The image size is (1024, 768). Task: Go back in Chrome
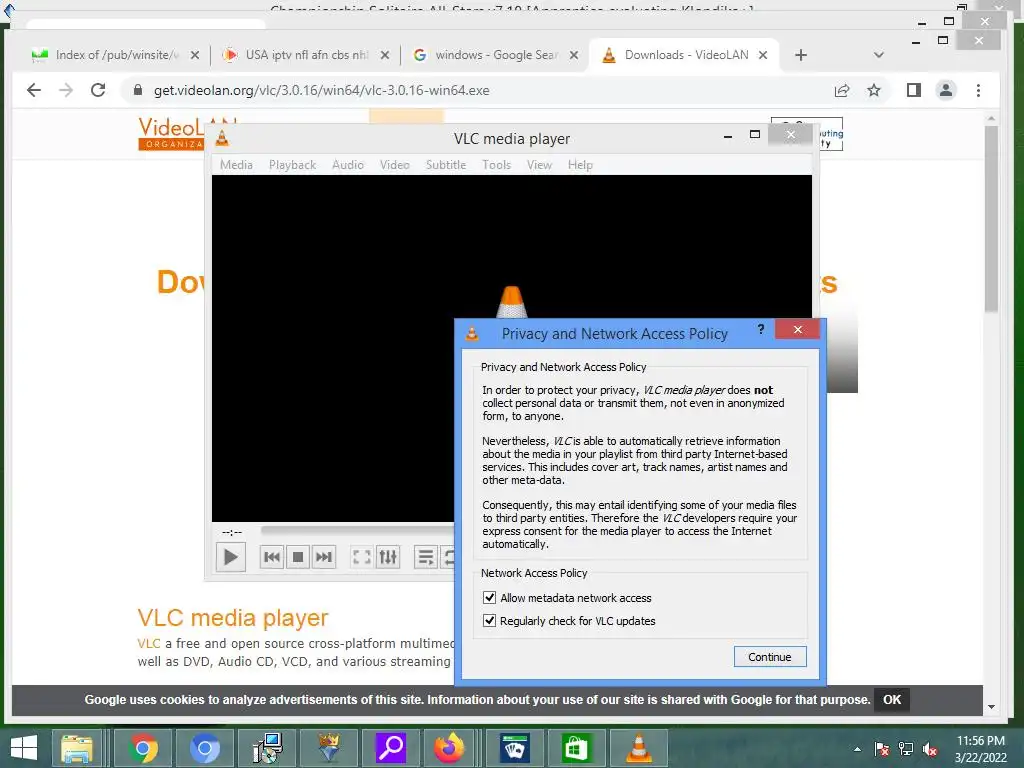34,90
